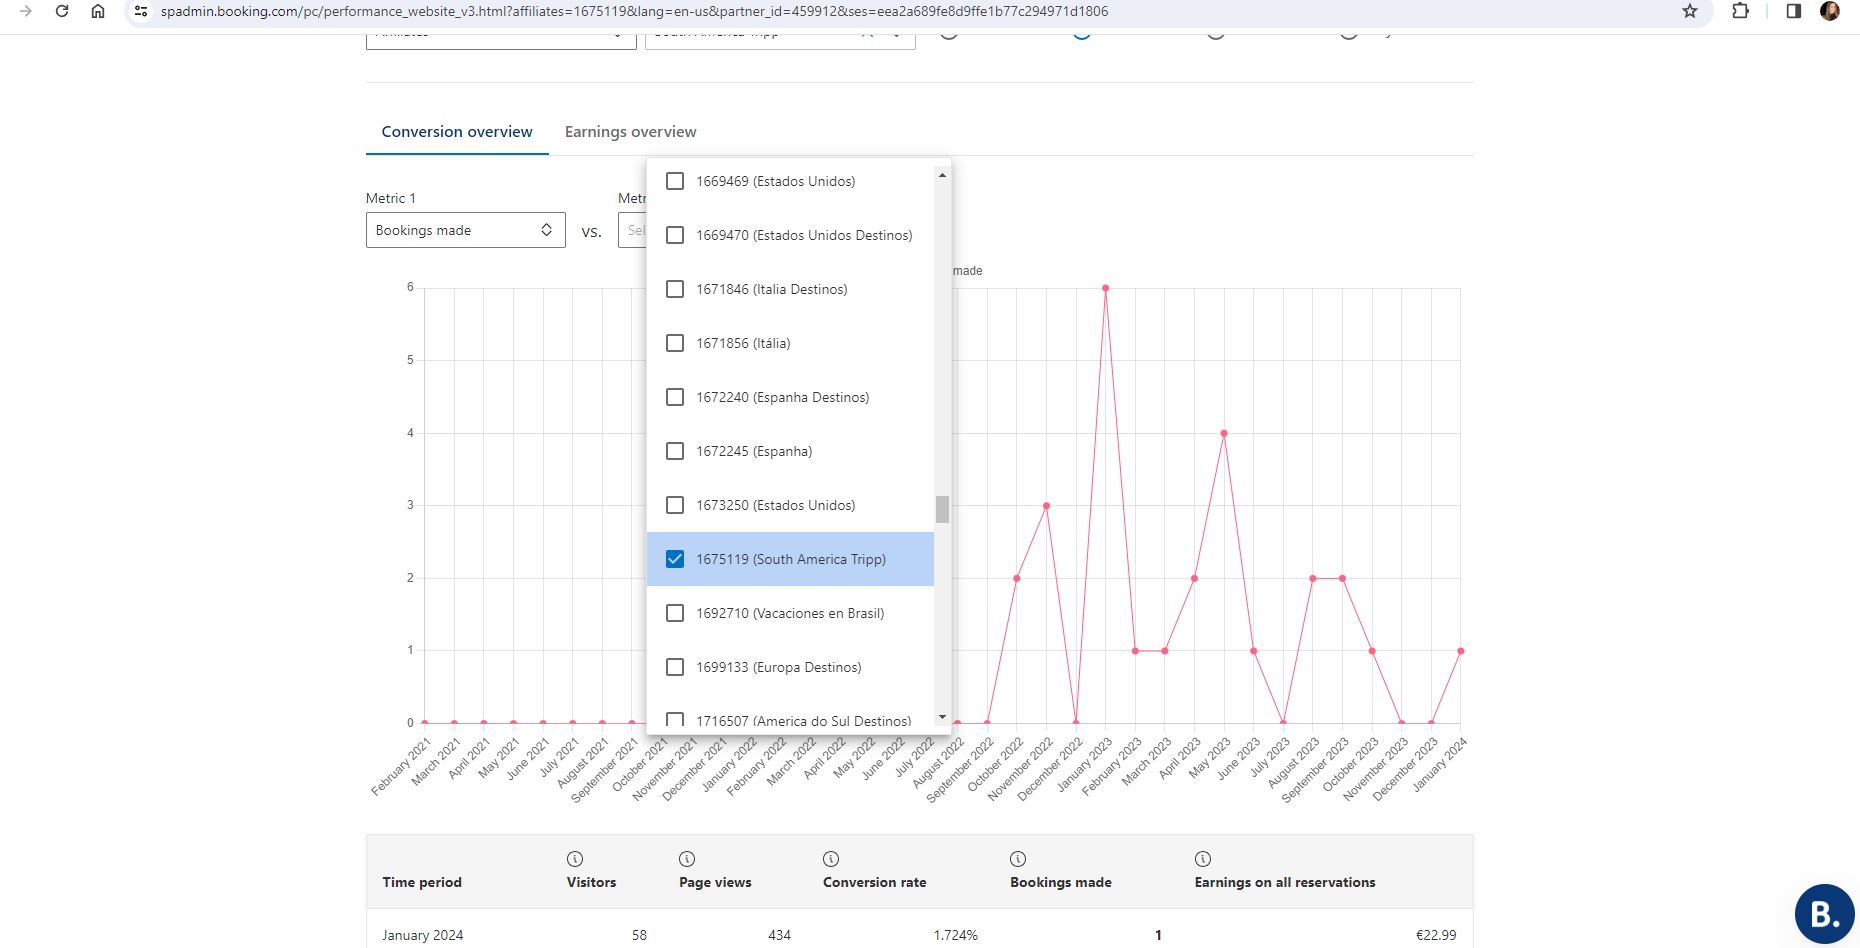Open the browser extensions puzzle icon
This screenshot has width=1860, height=948.
(x=1741, y=11)
